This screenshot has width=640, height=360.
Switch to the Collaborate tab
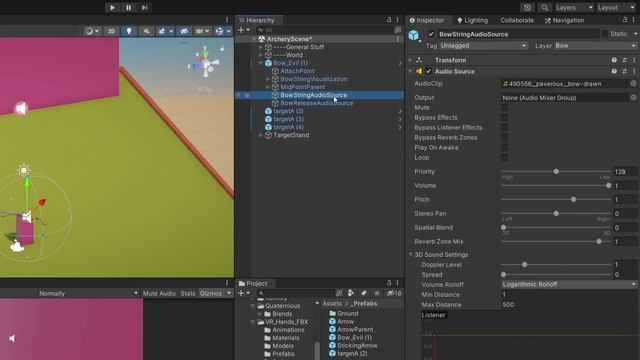point(517,20)
